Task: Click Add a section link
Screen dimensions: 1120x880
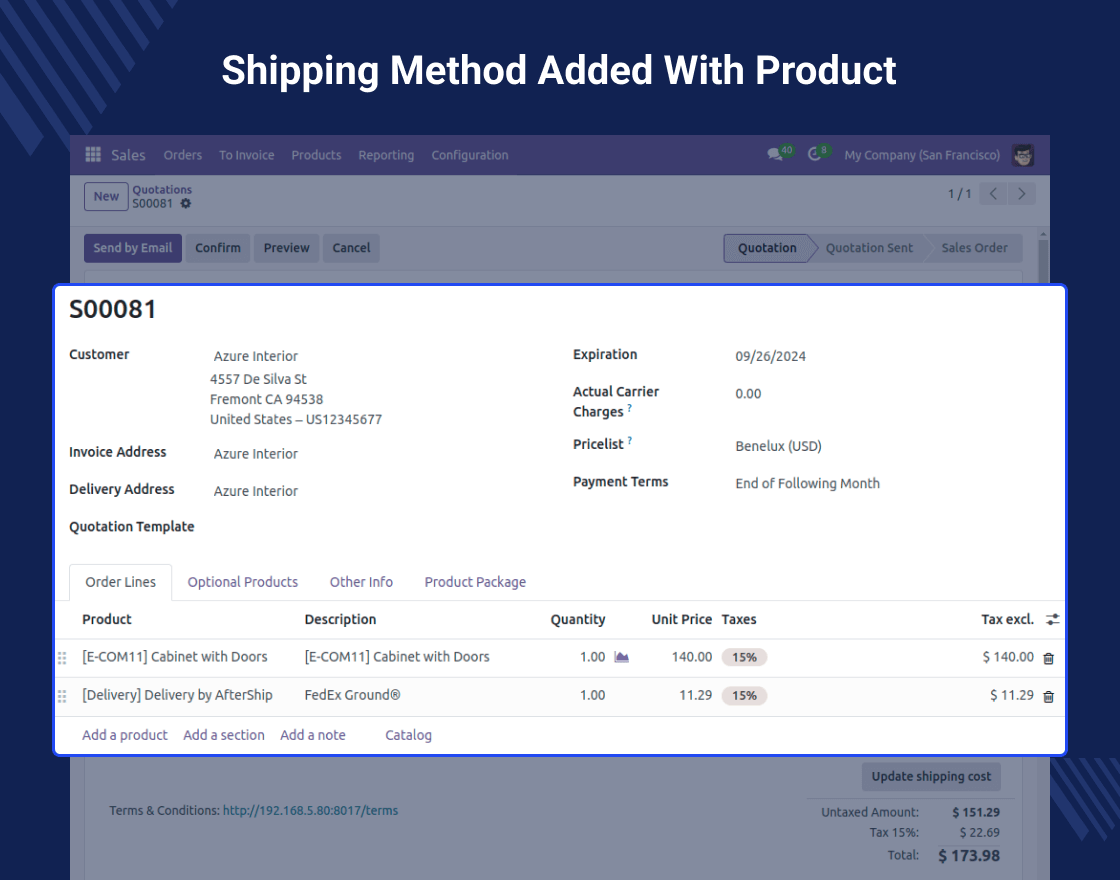Action: 224,735
